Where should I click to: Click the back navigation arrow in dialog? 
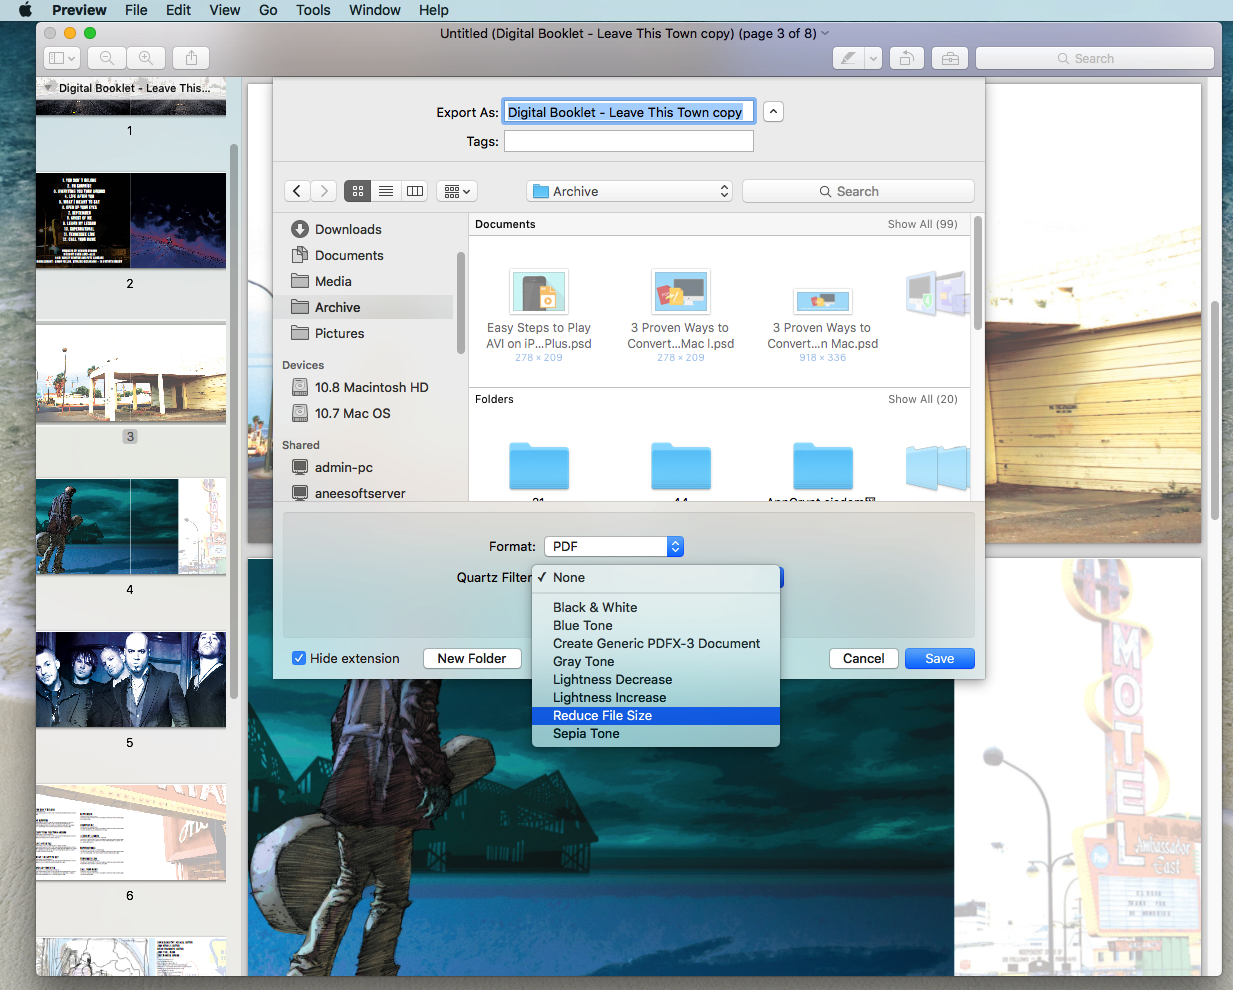(x=297, y=191)
